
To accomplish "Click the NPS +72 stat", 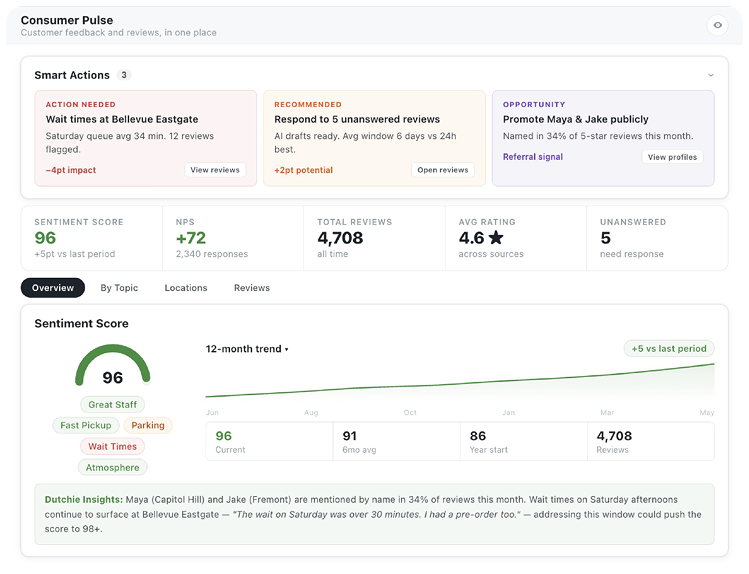I will (x=233, y=238).
